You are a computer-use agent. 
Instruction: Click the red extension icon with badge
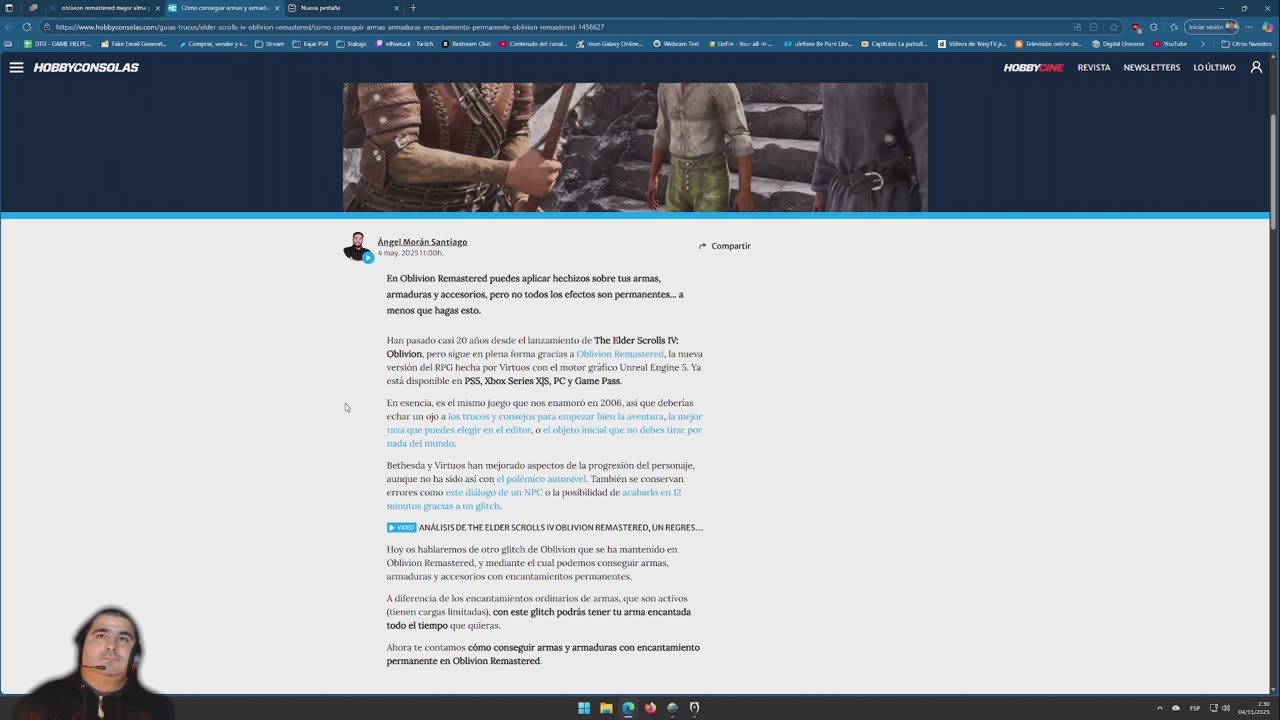(x=1135, y=27)
